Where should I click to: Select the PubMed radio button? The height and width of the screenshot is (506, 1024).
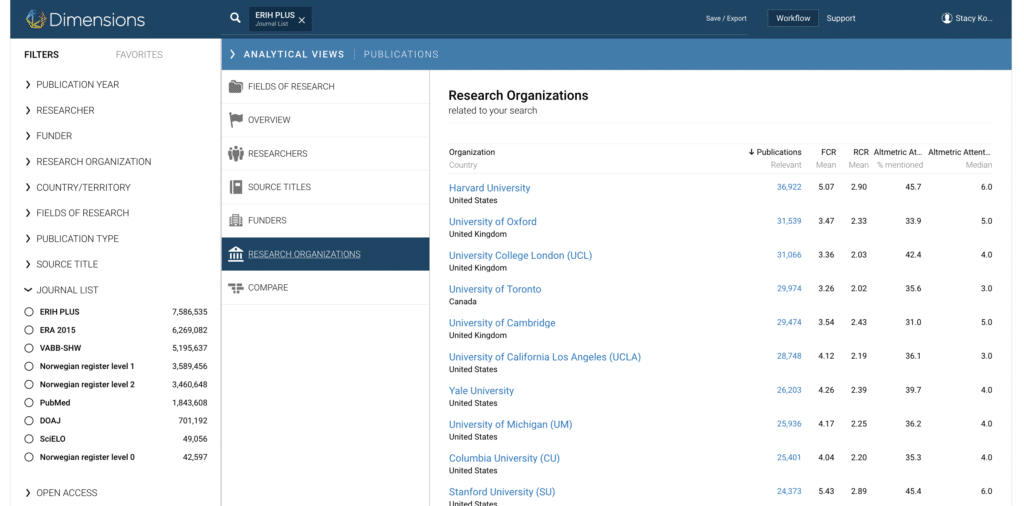(29, 402)
